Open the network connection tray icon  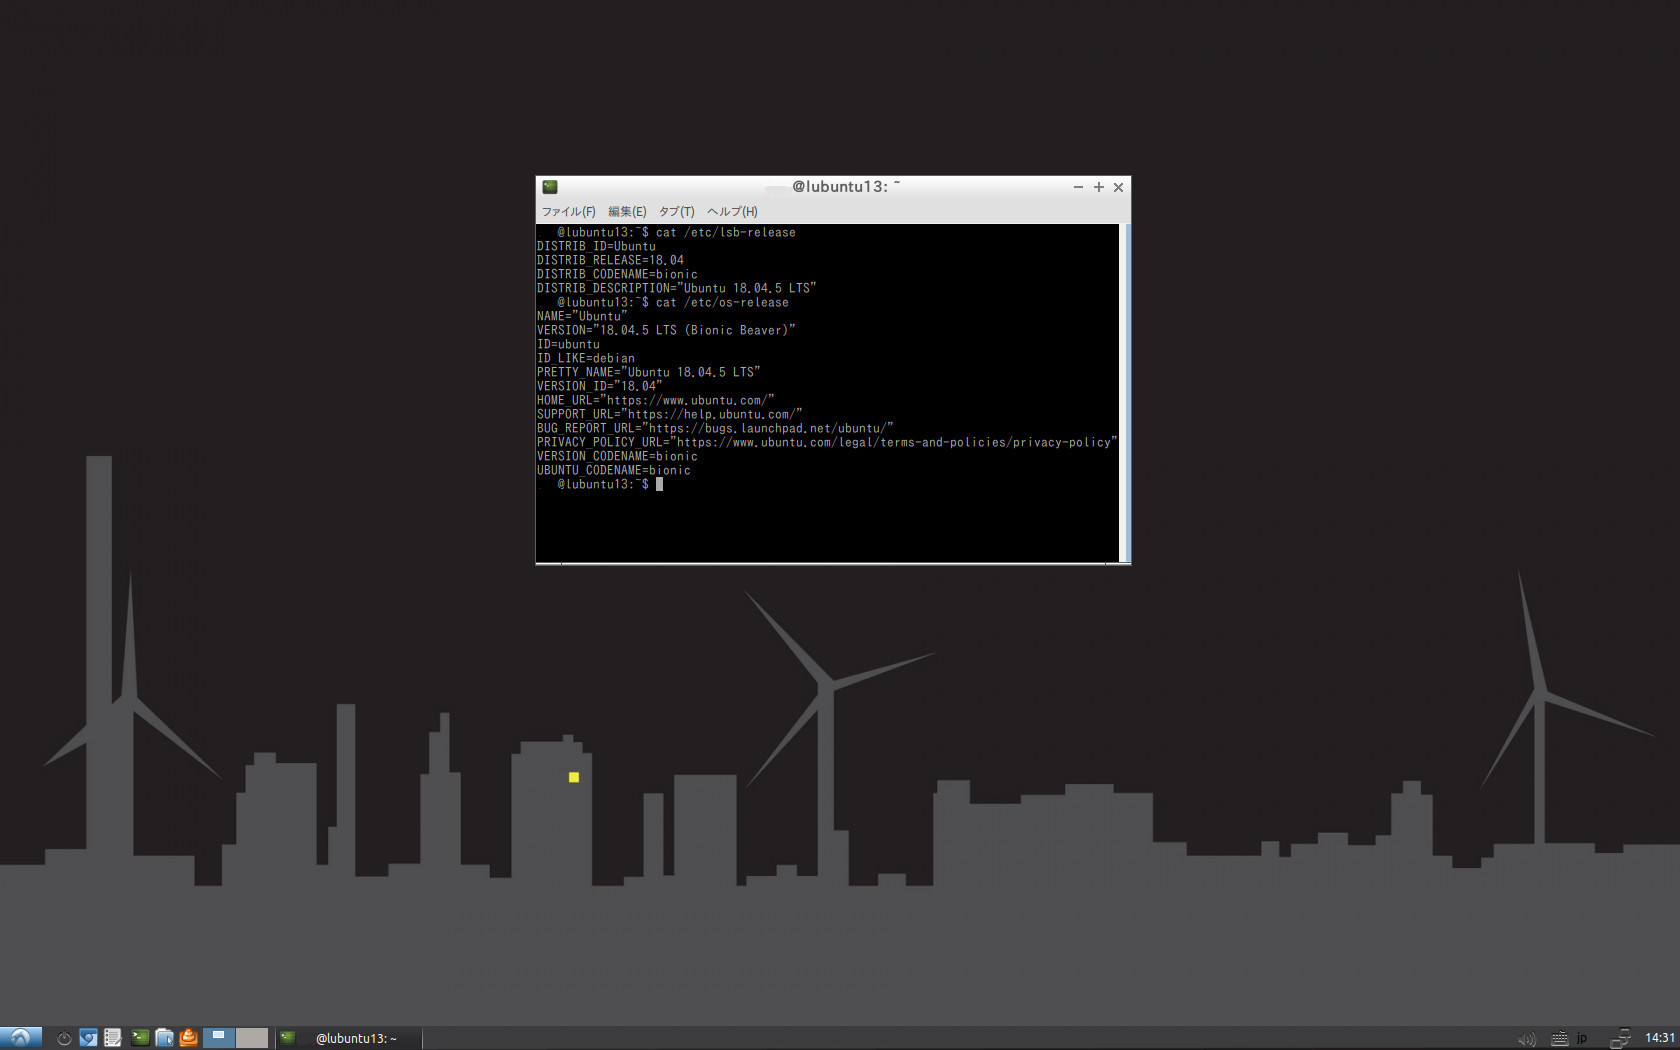(1621, 1039)
